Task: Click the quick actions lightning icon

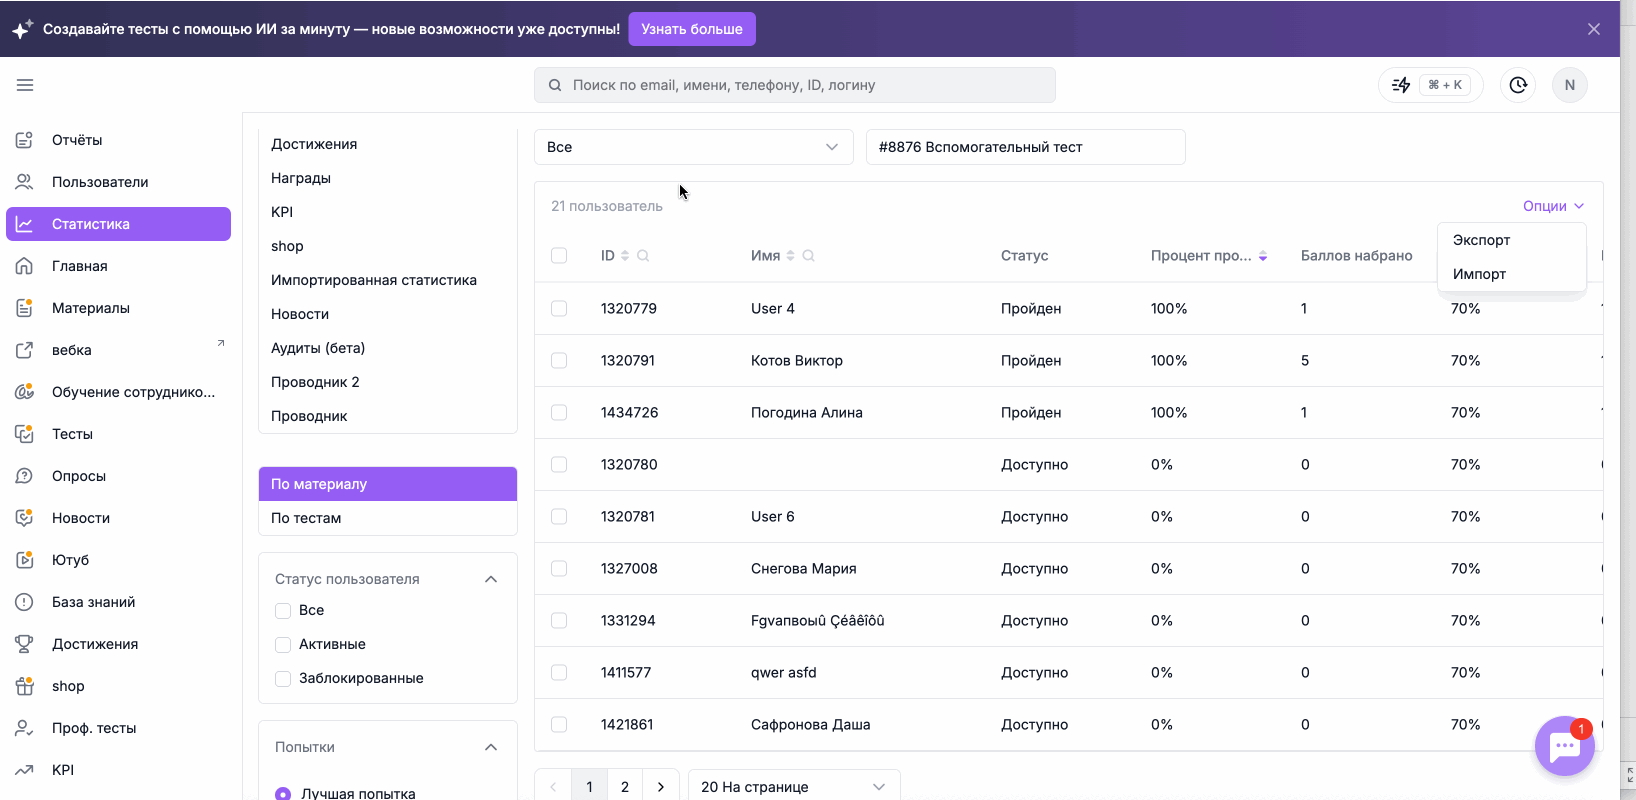Action: 1401,85
